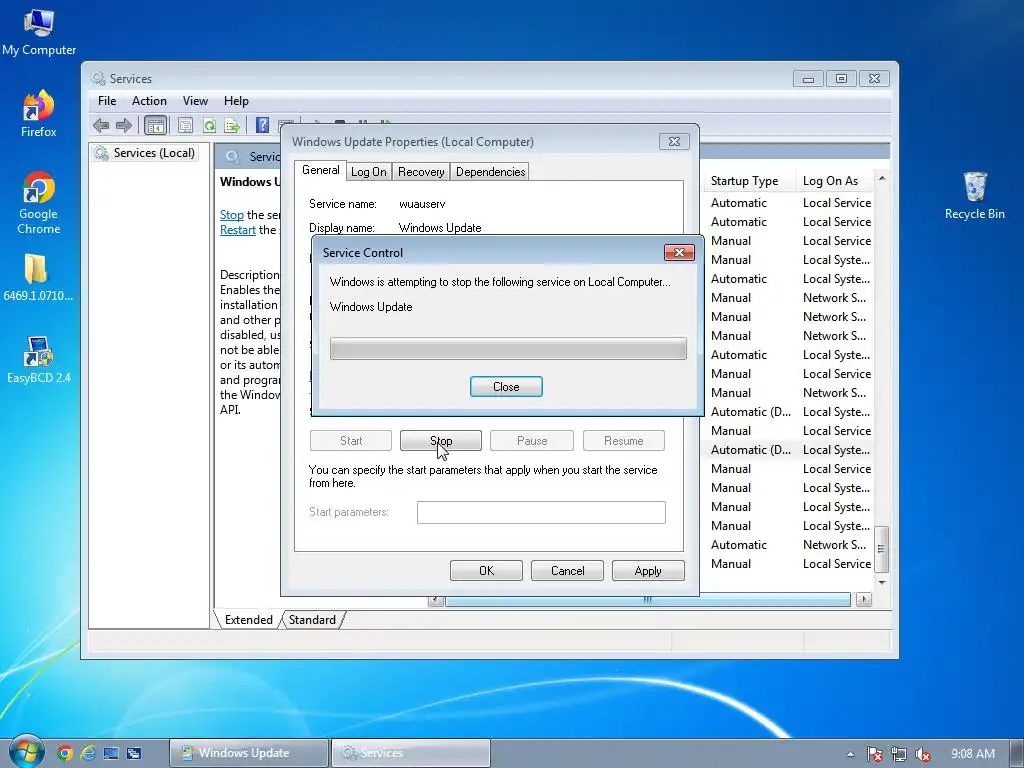Launch Chrome from the taskbar quick launch
Viewport: 1024px width, 768px height.
65,753
